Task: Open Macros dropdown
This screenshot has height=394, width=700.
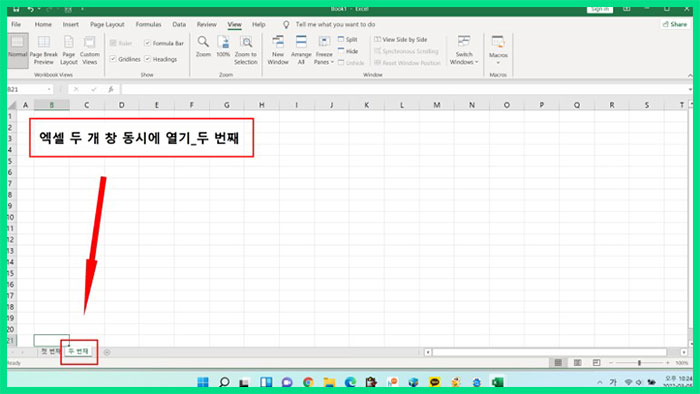Action: point(498,50)
